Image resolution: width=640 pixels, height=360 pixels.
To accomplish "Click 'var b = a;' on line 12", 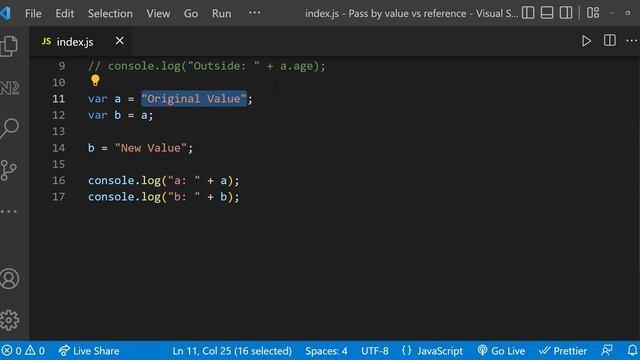I will 120,115.
